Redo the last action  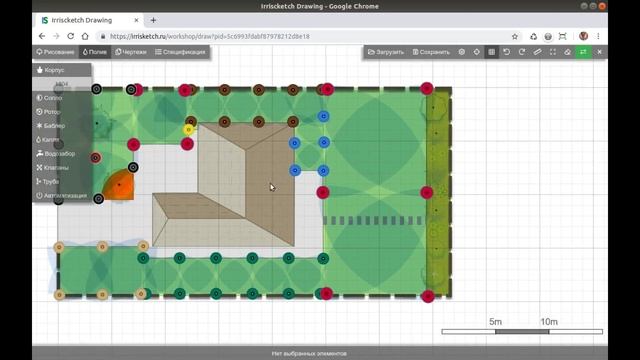point(522,52)
